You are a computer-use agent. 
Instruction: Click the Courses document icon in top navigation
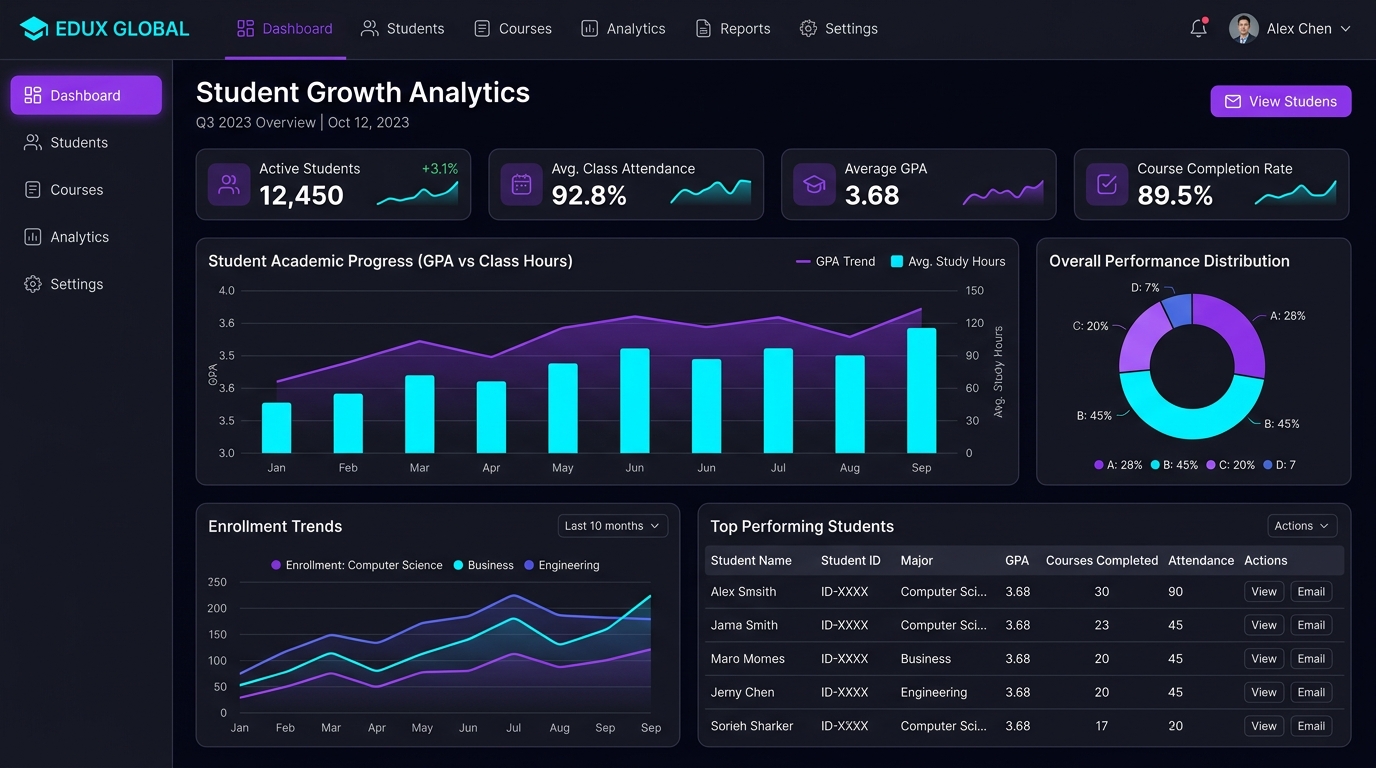482,29
